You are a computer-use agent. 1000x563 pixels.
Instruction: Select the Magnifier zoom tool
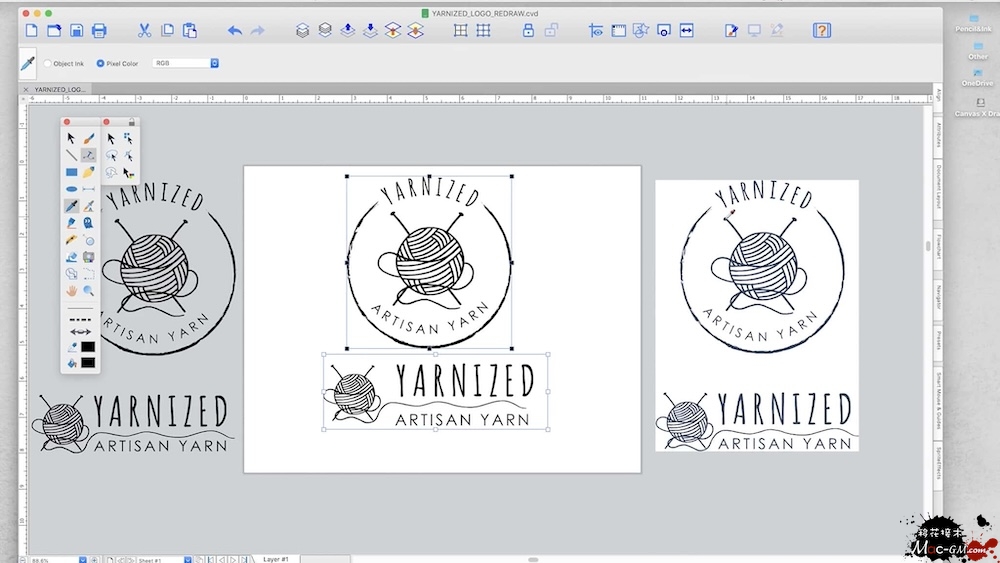coord(89,291)
